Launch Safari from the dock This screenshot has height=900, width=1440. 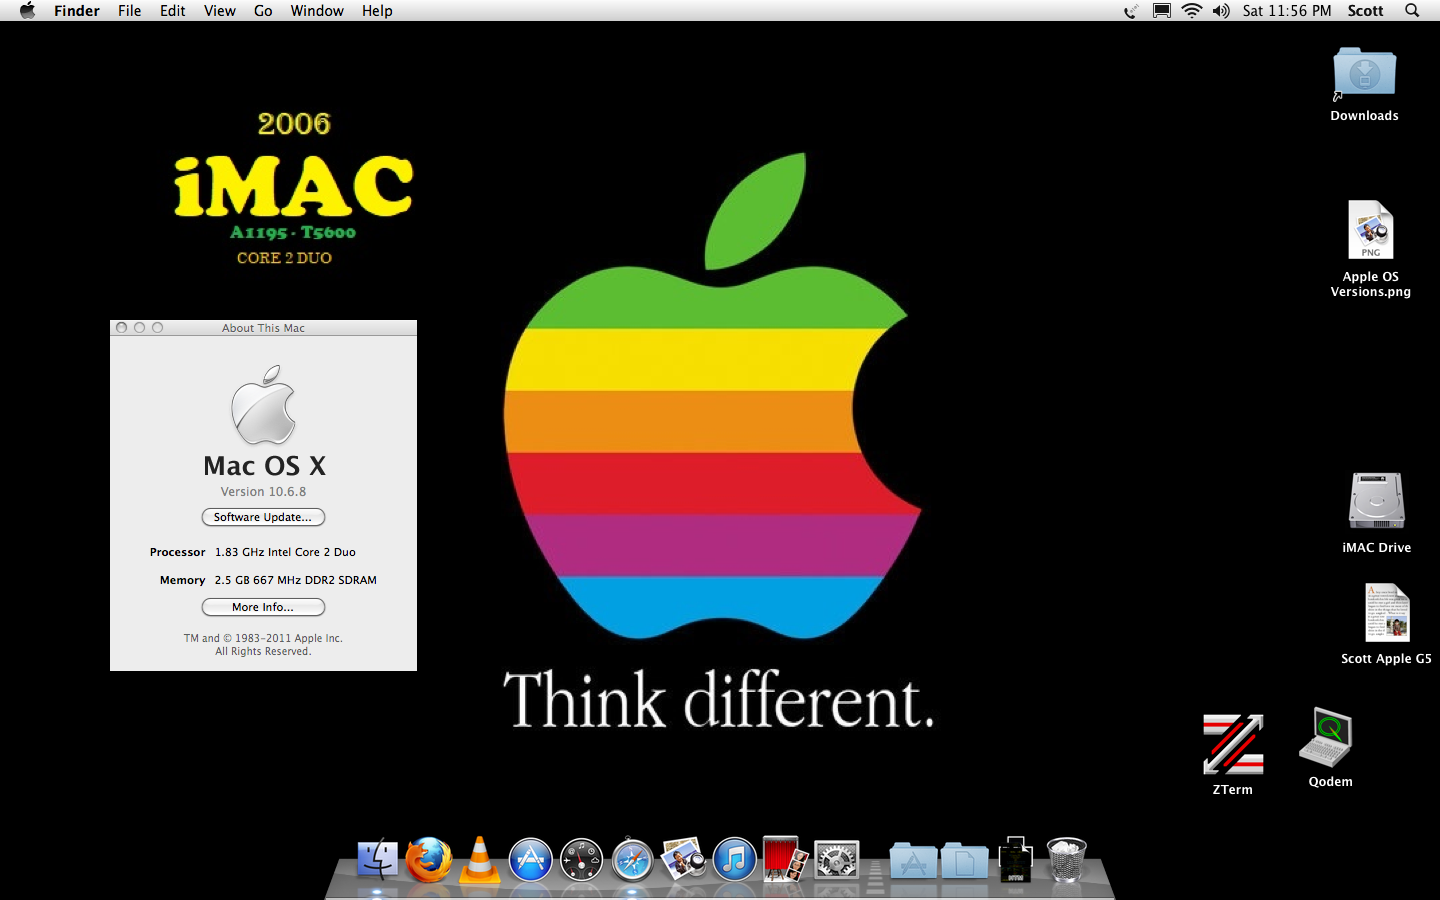pyautogui.click(x=632, y=859)
